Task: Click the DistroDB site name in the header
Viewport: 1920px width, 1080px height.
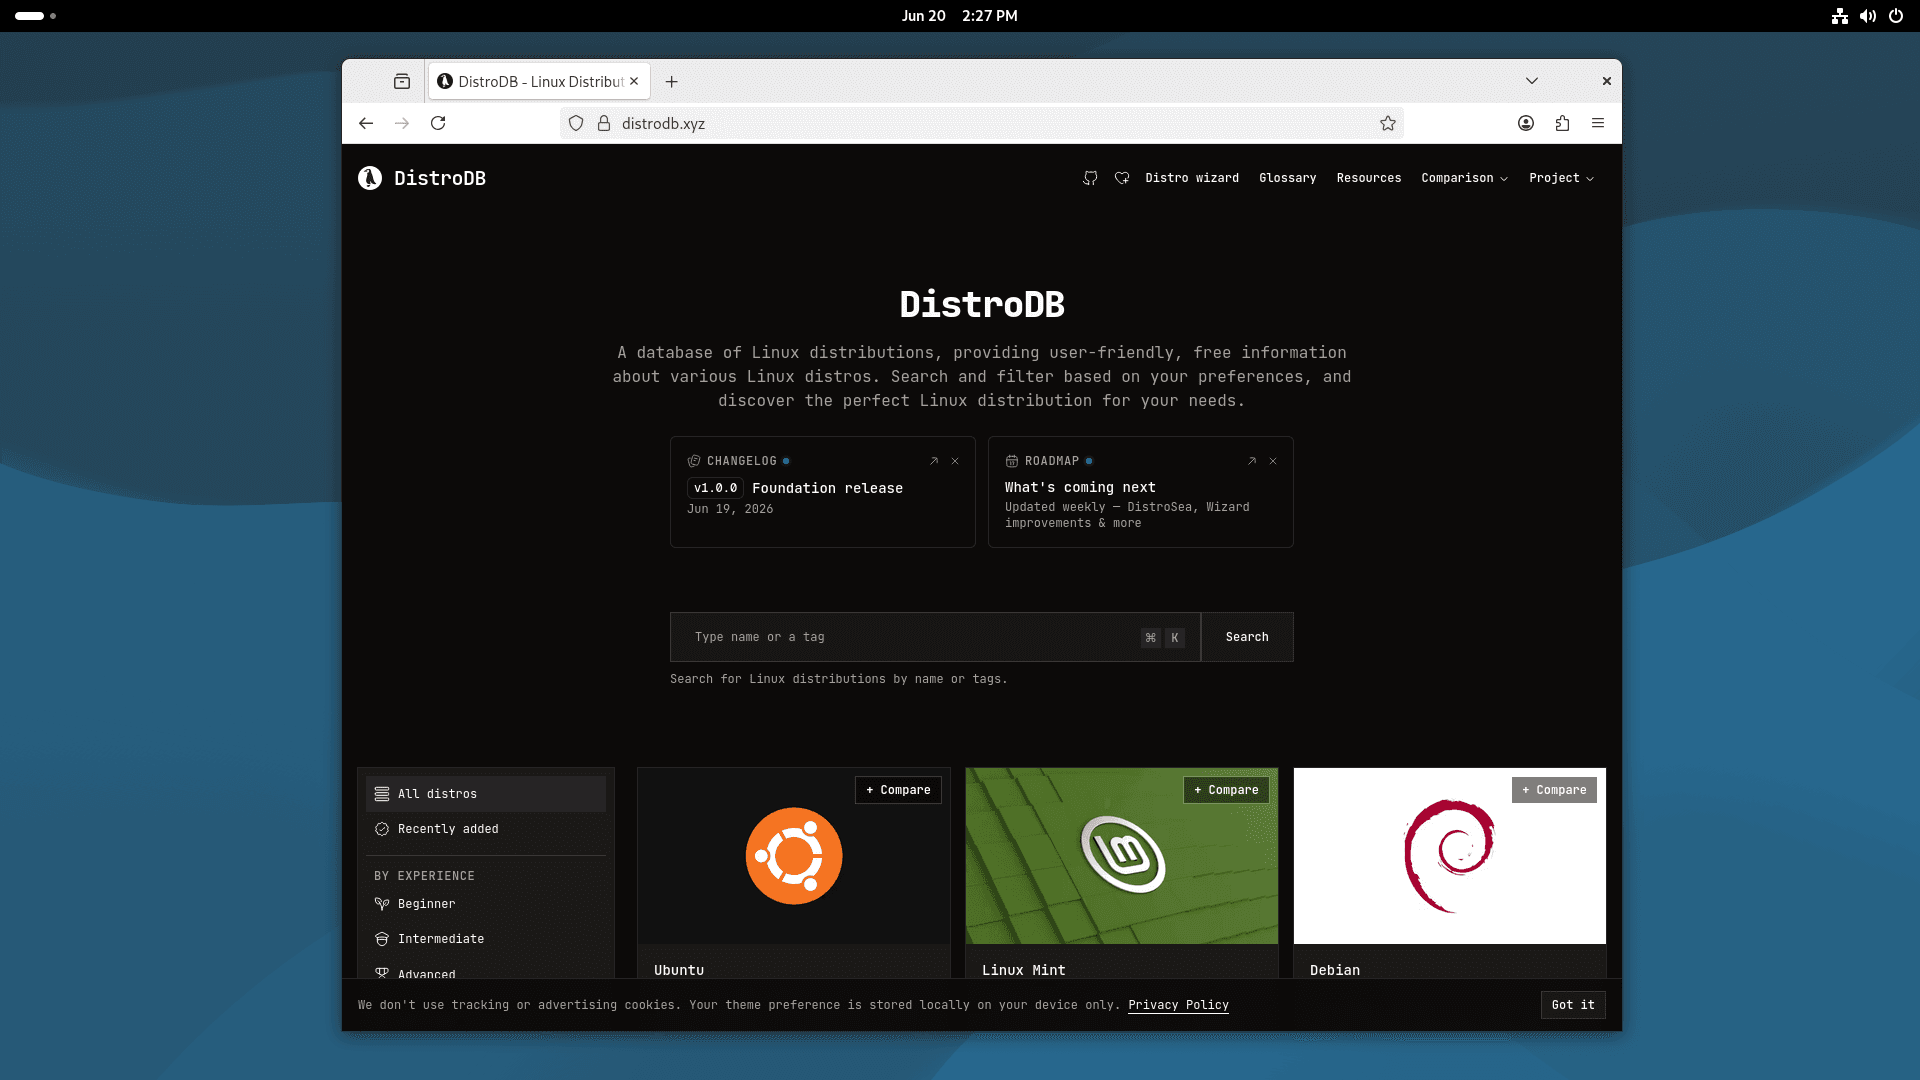Action: pos(440,178)
